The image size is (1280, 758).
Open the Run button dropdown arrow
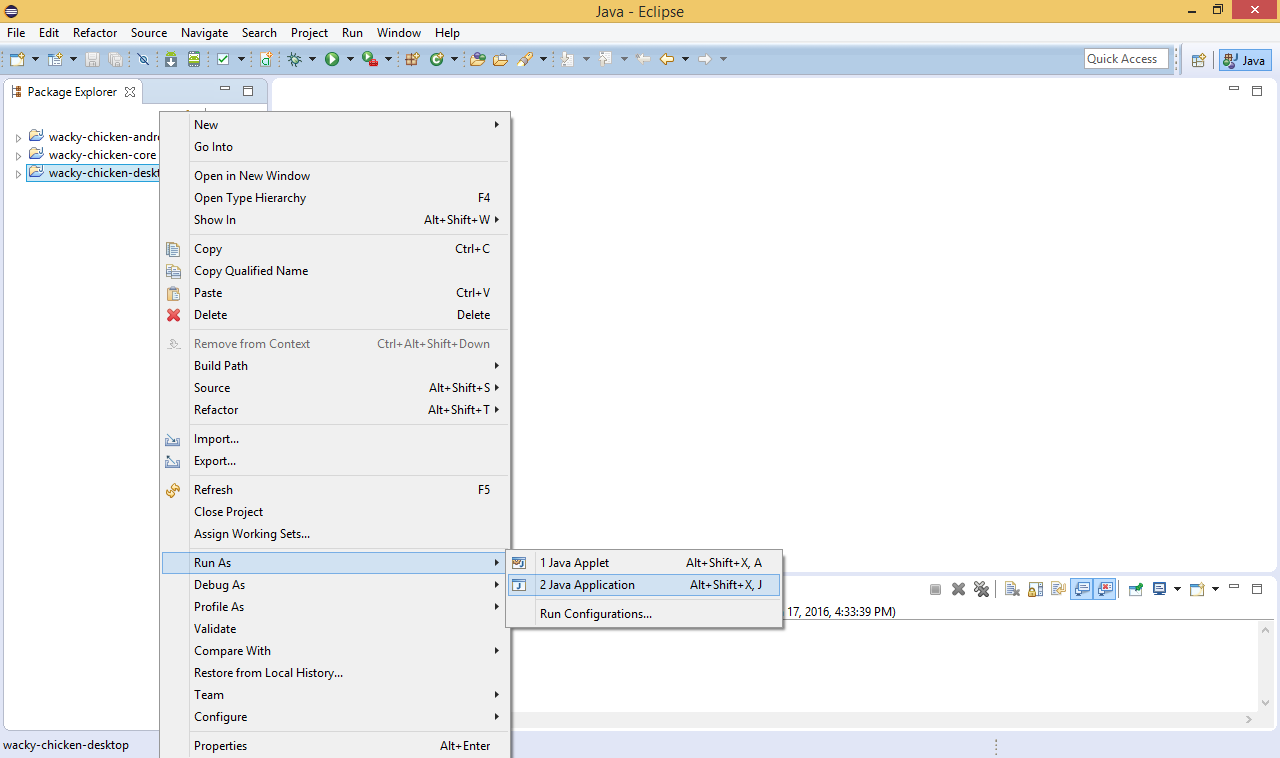coord(350,60)
